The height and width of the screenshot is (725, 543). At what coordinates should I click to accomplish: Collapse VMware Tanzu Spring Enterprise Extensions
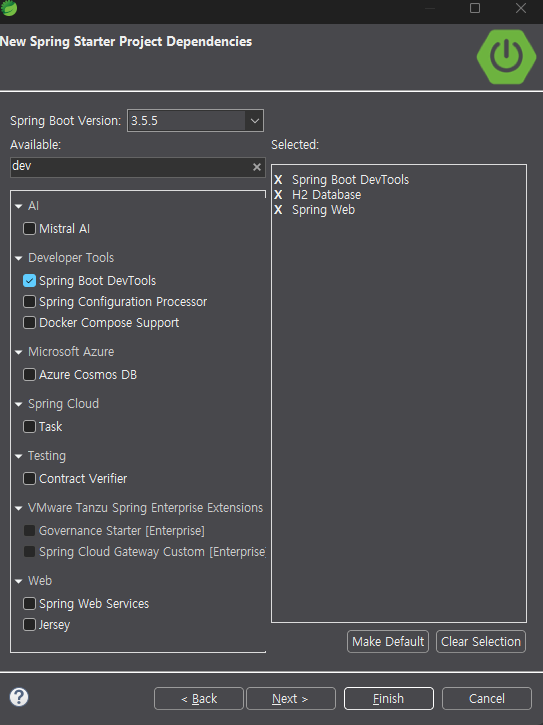click(x=19, y=508)
